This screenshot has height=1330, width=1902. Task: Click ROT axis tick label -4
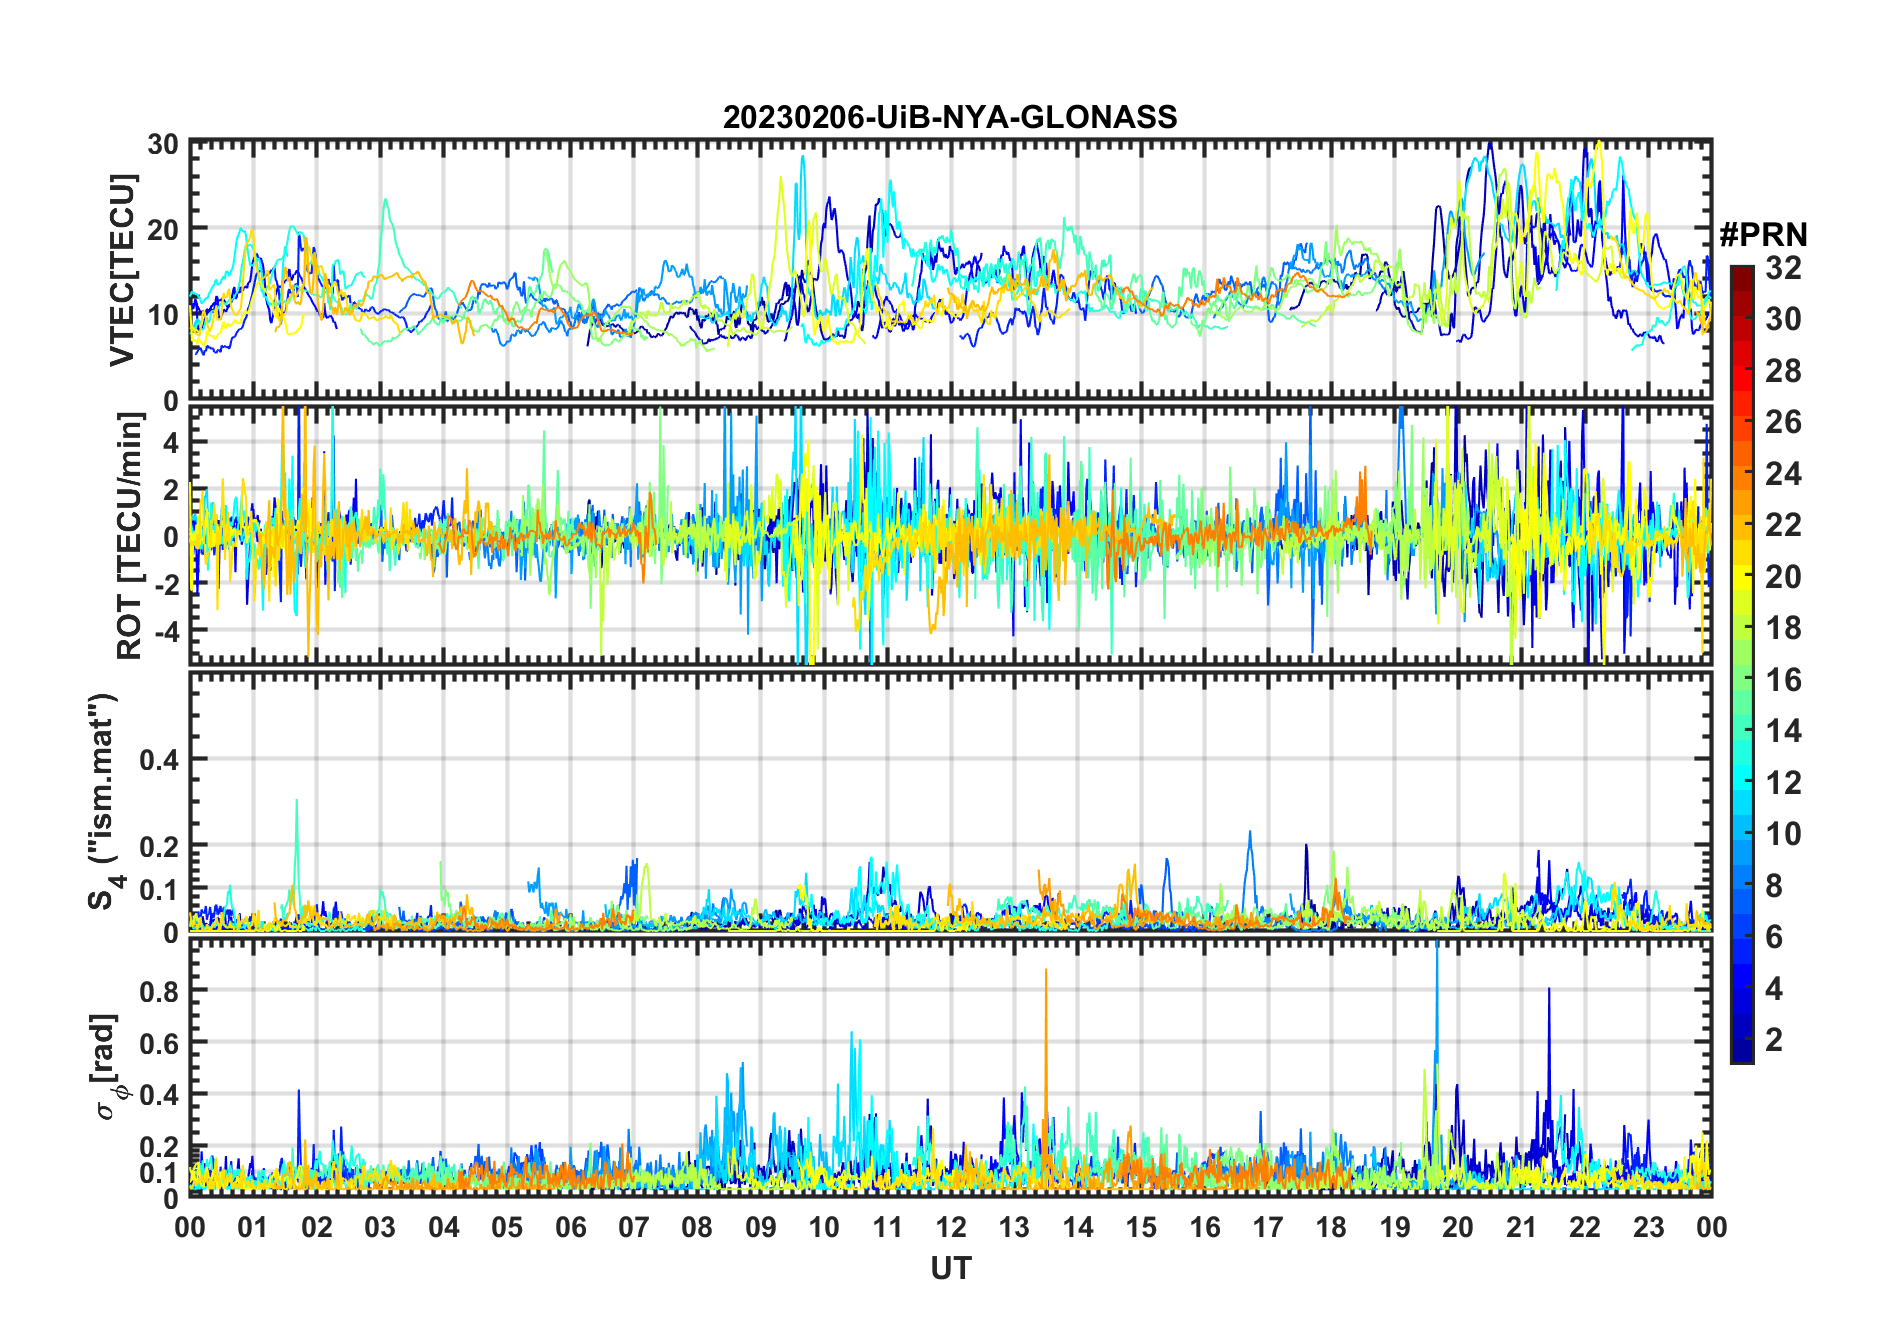(166, 631)
